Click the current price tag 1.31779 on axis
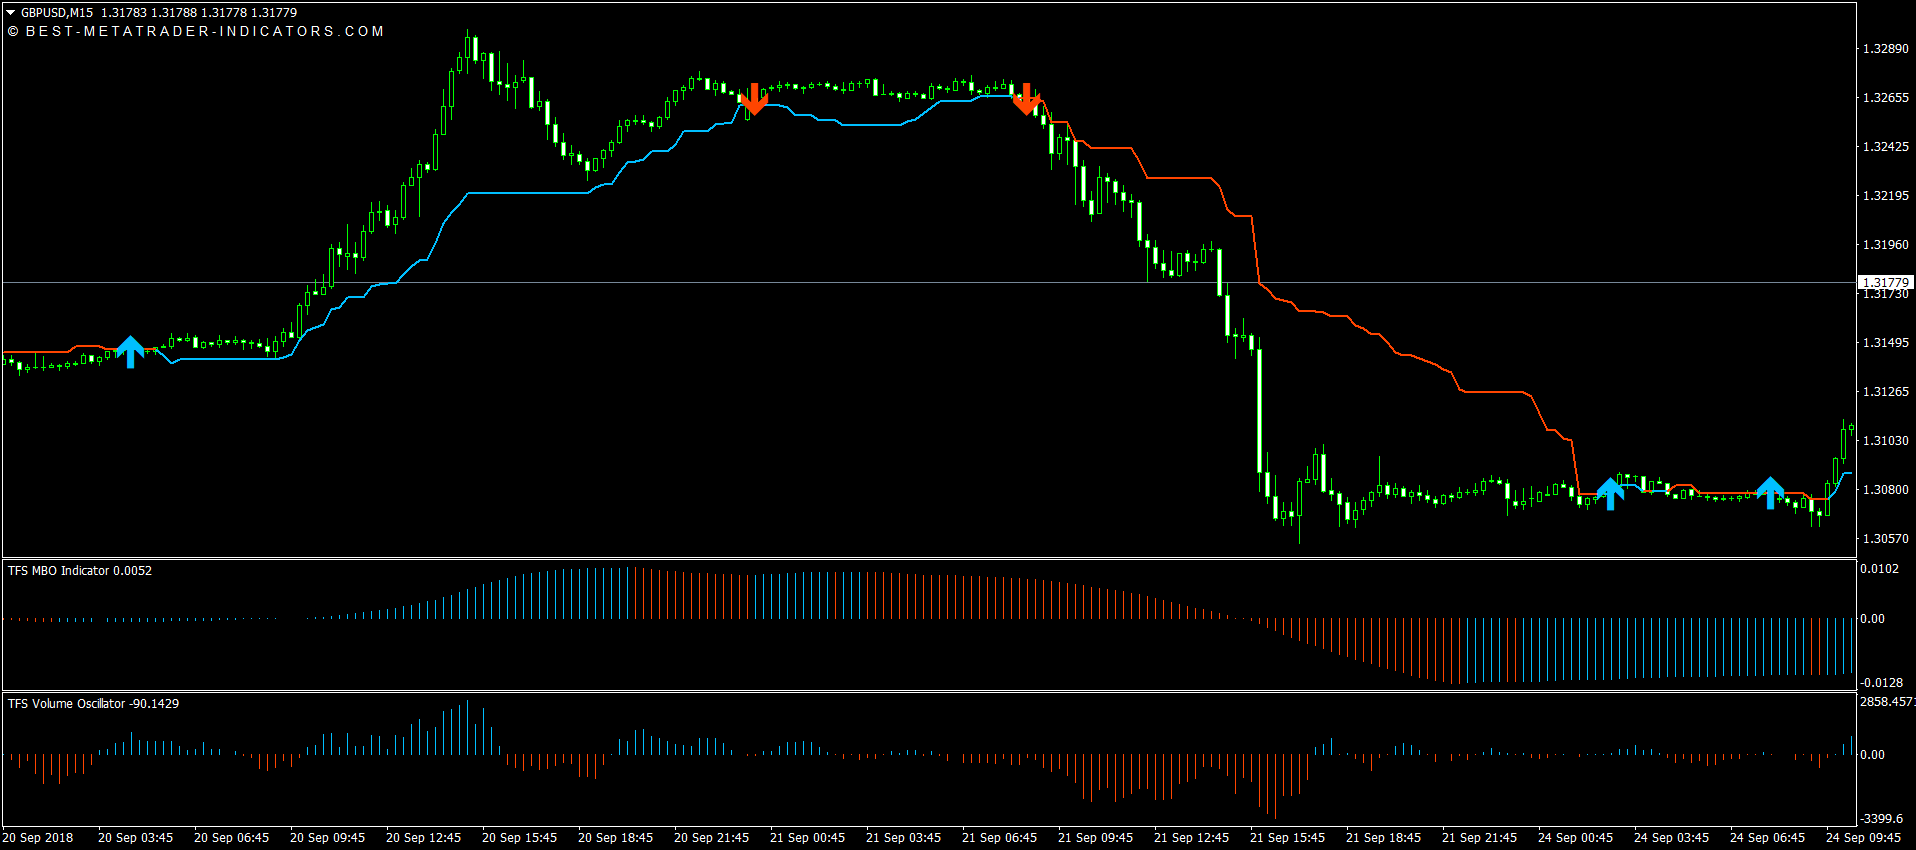This screenshot has width=1916, height=850. (1885, 283)
